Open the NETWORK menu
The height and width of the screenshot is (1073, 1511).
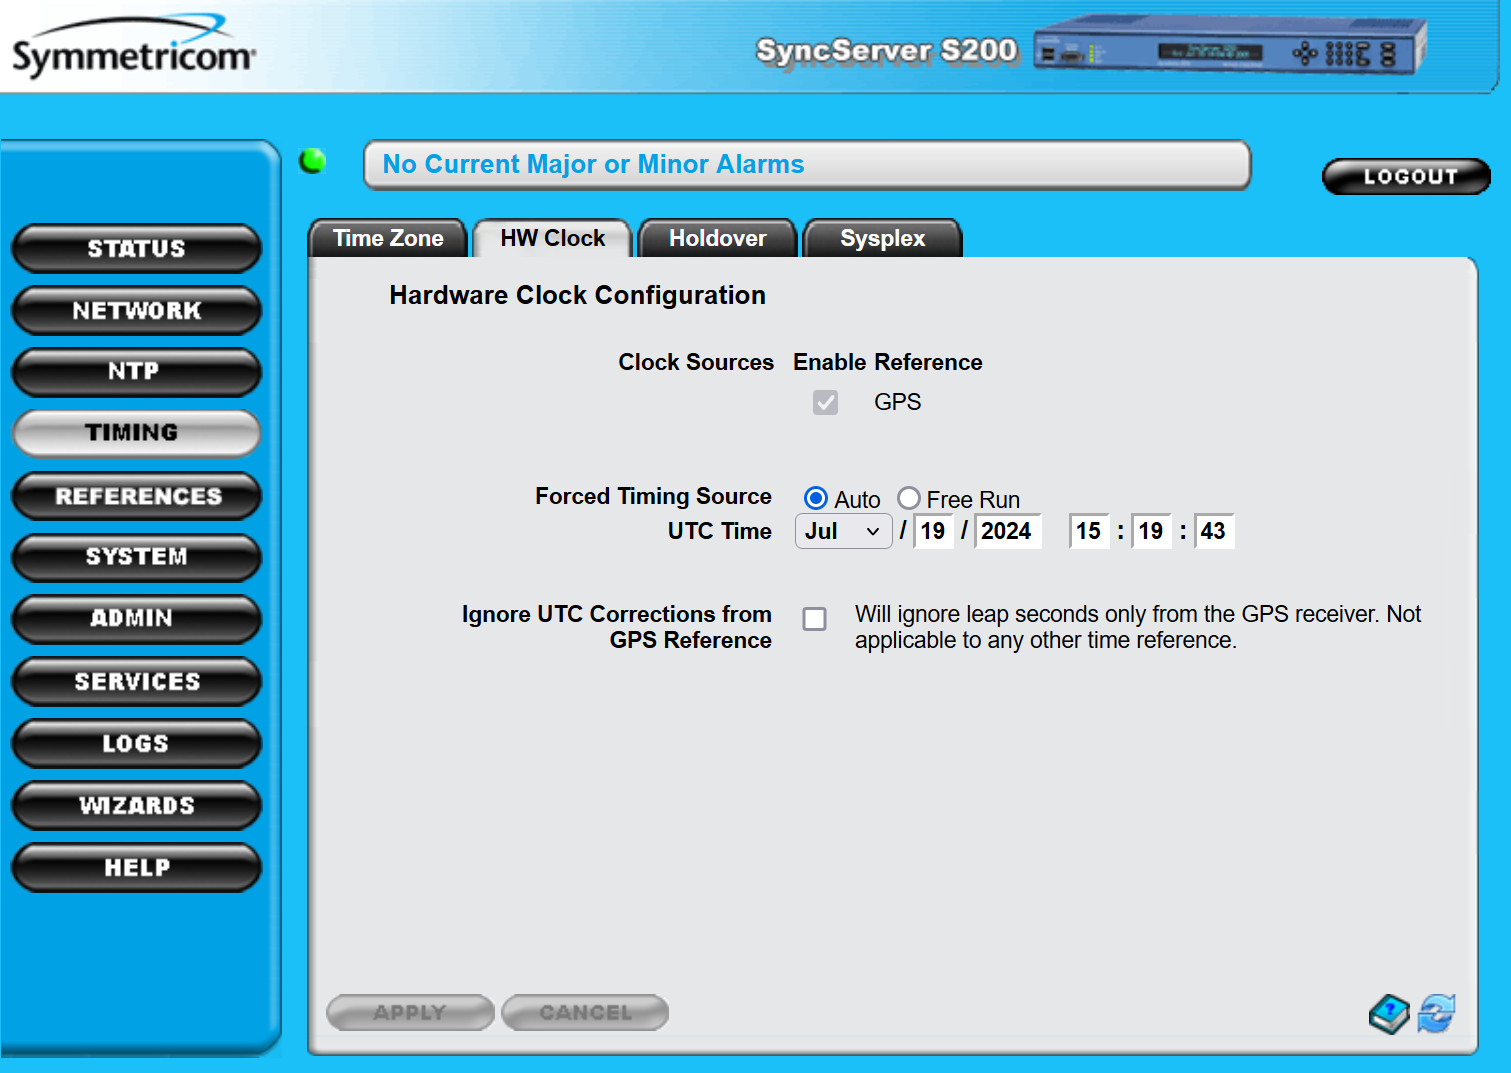click(x=136, y=310)
